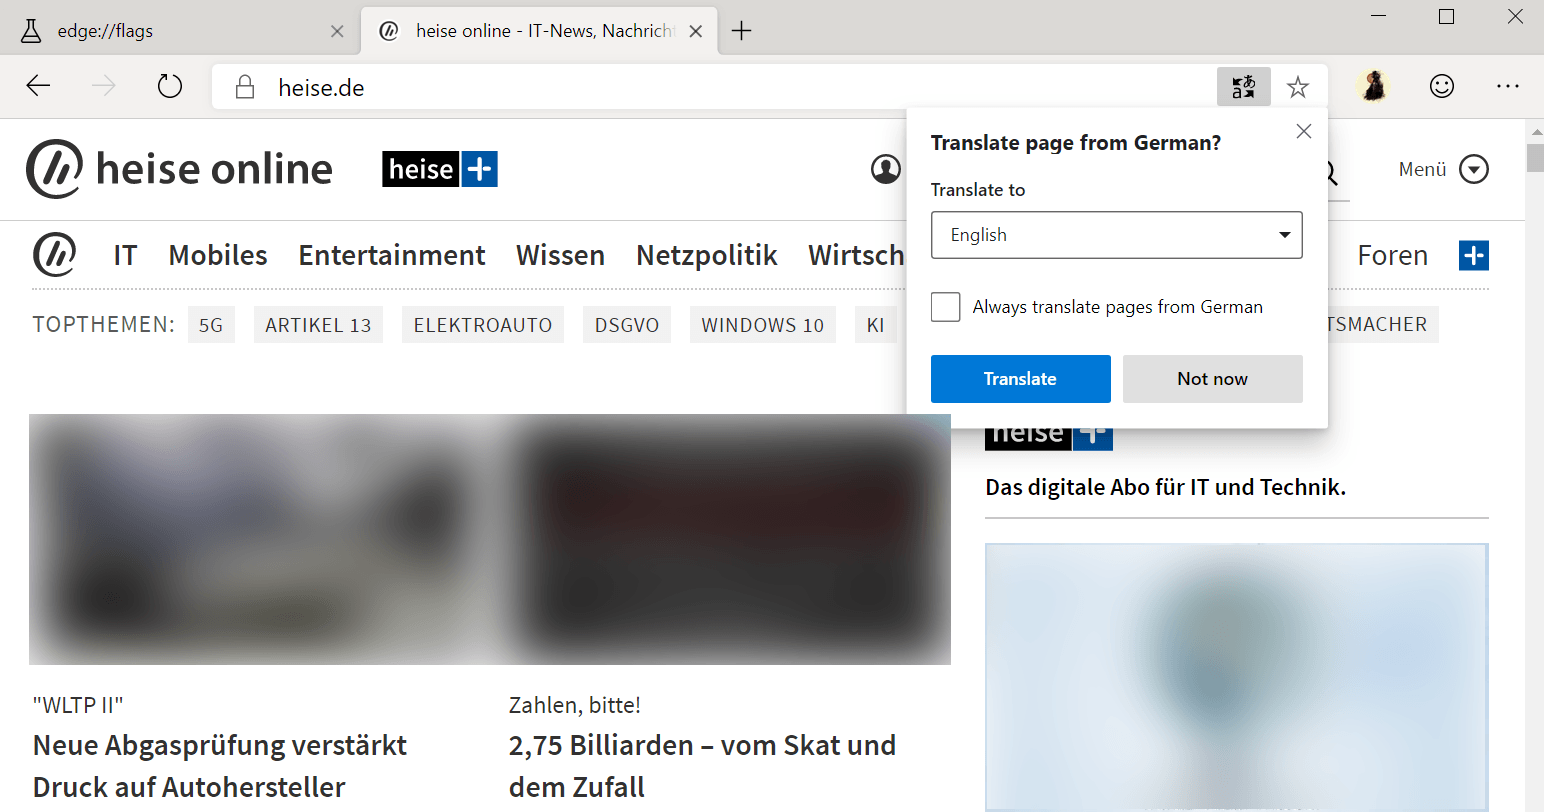Expand the Translate to language dropdown

point(1116,235)
